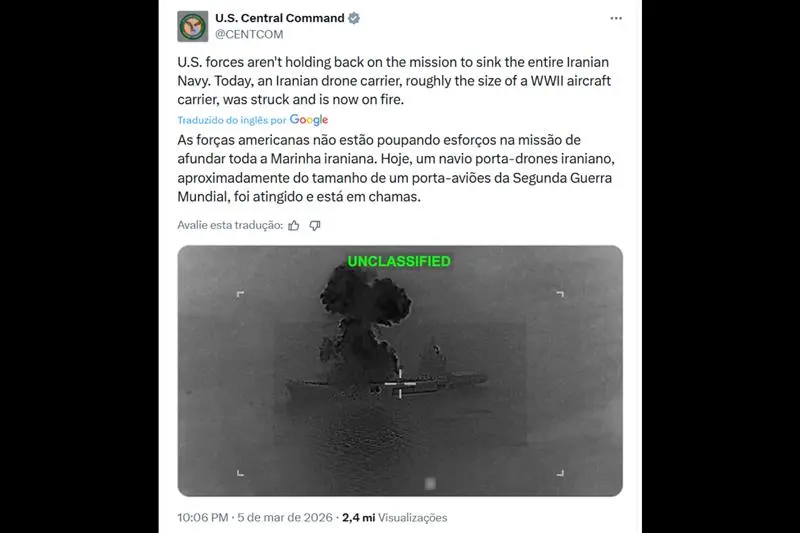Screen dimensions: 800x533
Task: Click the small marker at video bottom
Action: [x=430, y=483]
